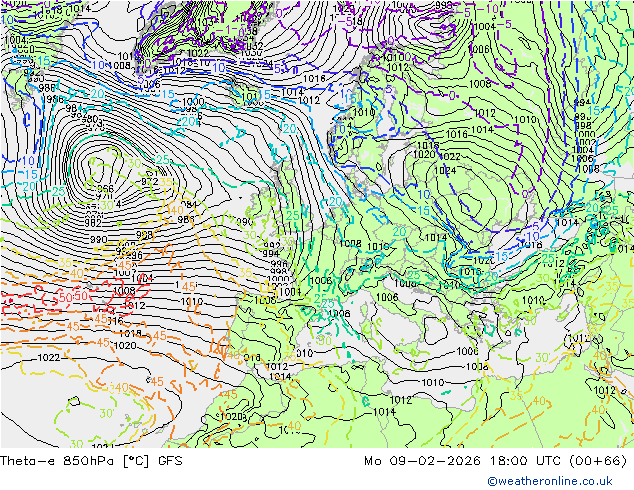Click the 'Mo 09-02-2026 18:00 UTC (00+66)' timestamp
The width and height of the screenshot is (634, 490).
(x=496, y=461)
